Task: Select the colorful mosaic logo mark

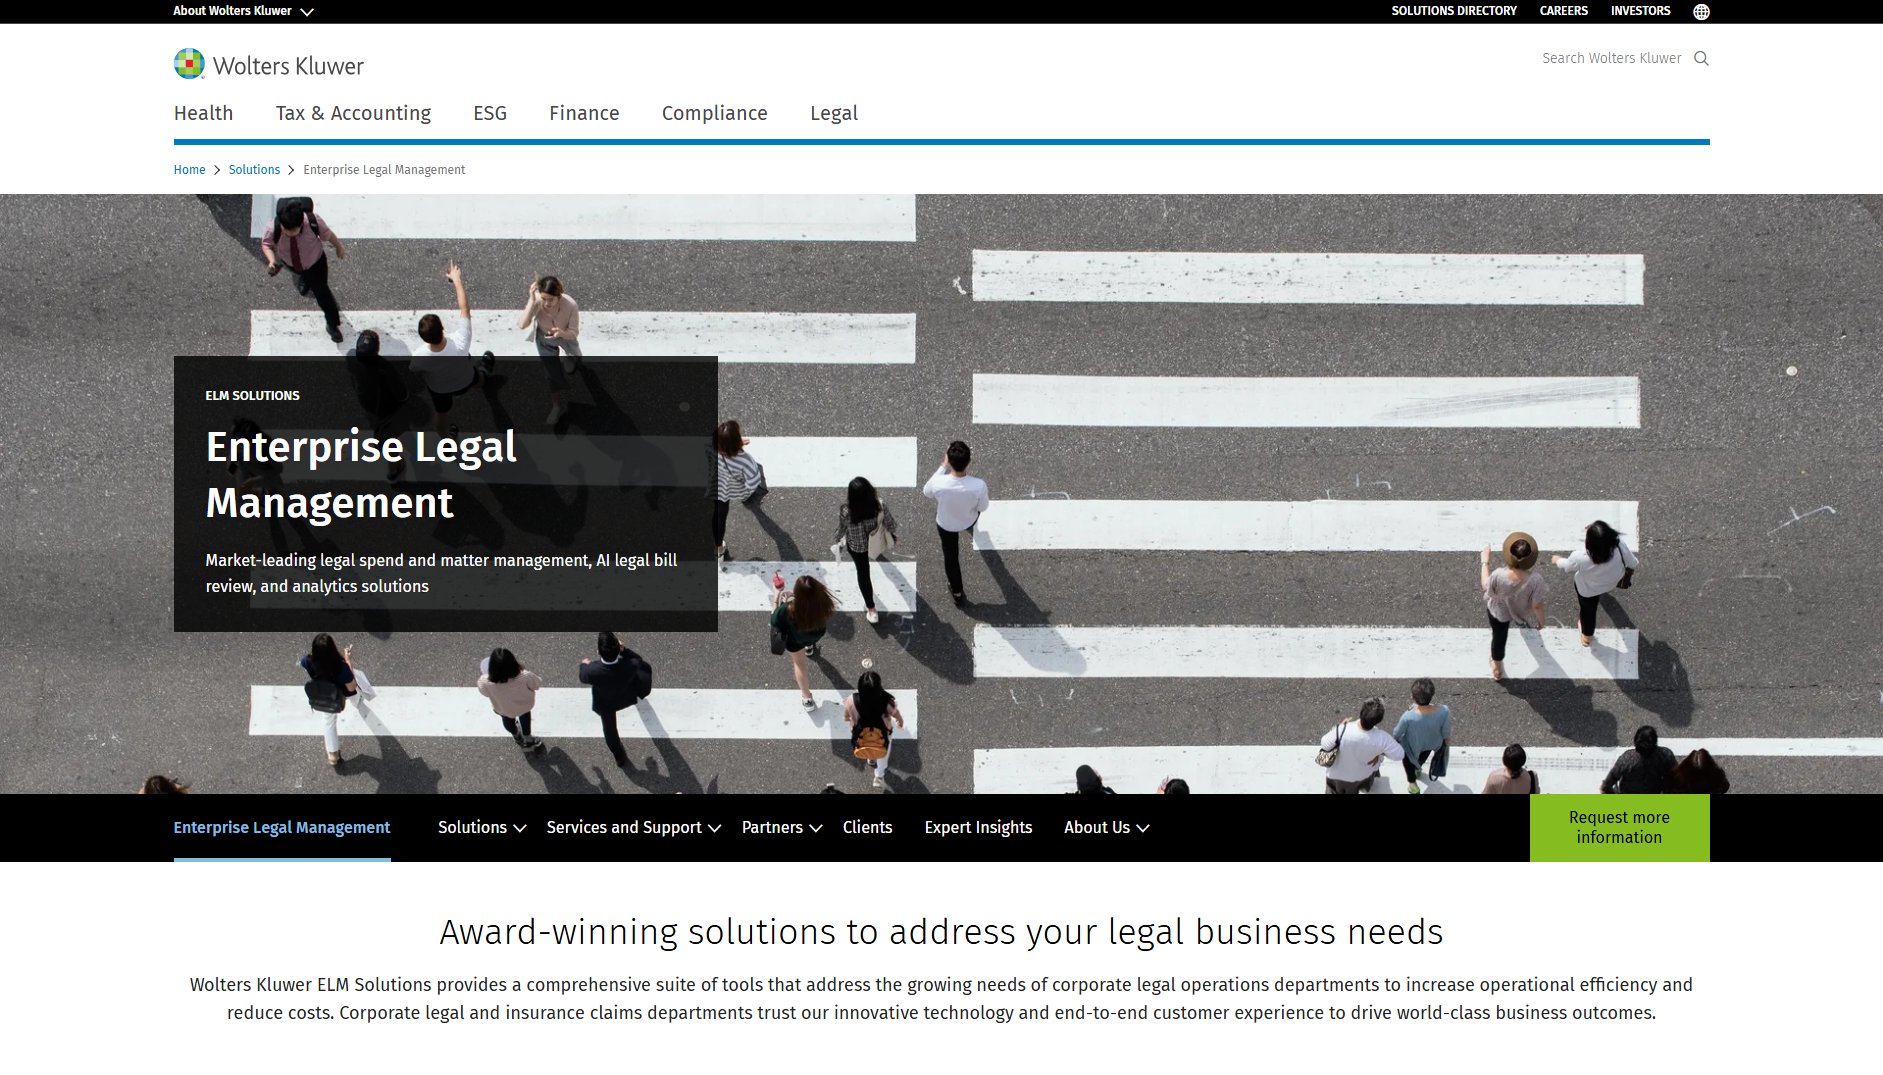Action: (x=186, y=63)
